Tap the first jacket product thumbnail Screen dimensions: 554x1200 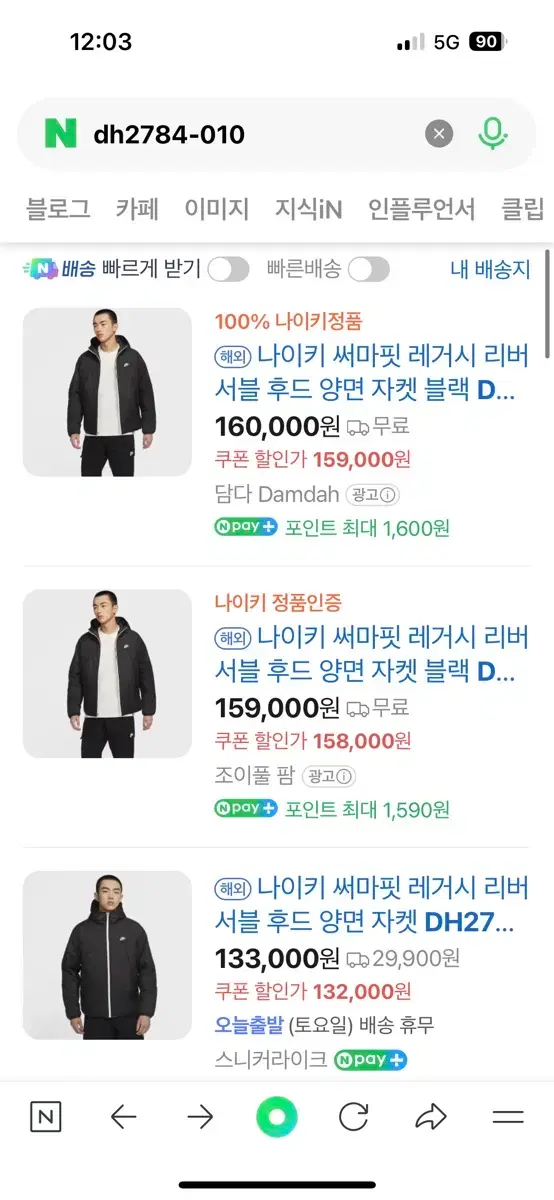pyautogui.click(x=107, y=392)
